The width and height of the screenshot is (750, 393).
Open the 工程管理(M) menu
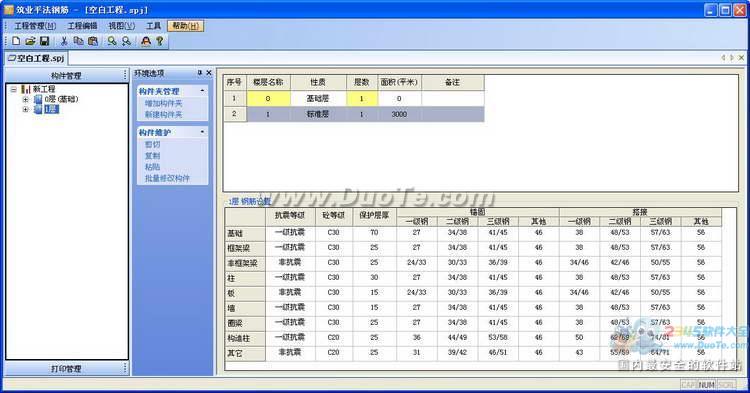click(x=35, y=26)
